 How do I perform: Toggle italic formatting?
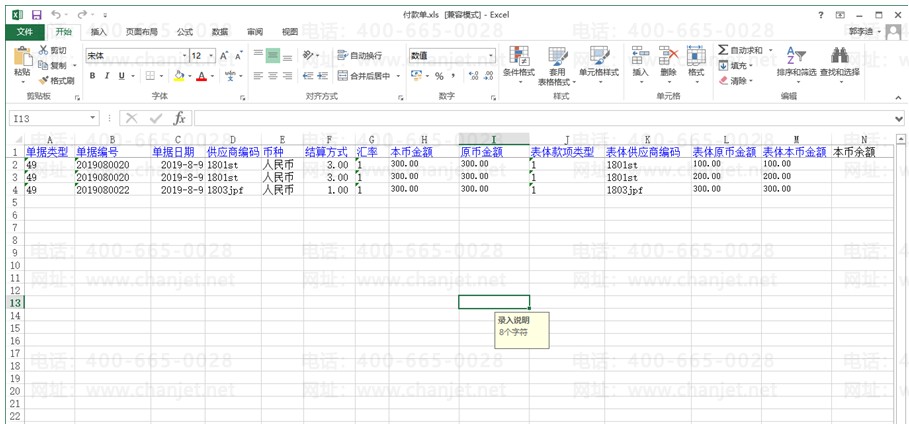[107, 76]
